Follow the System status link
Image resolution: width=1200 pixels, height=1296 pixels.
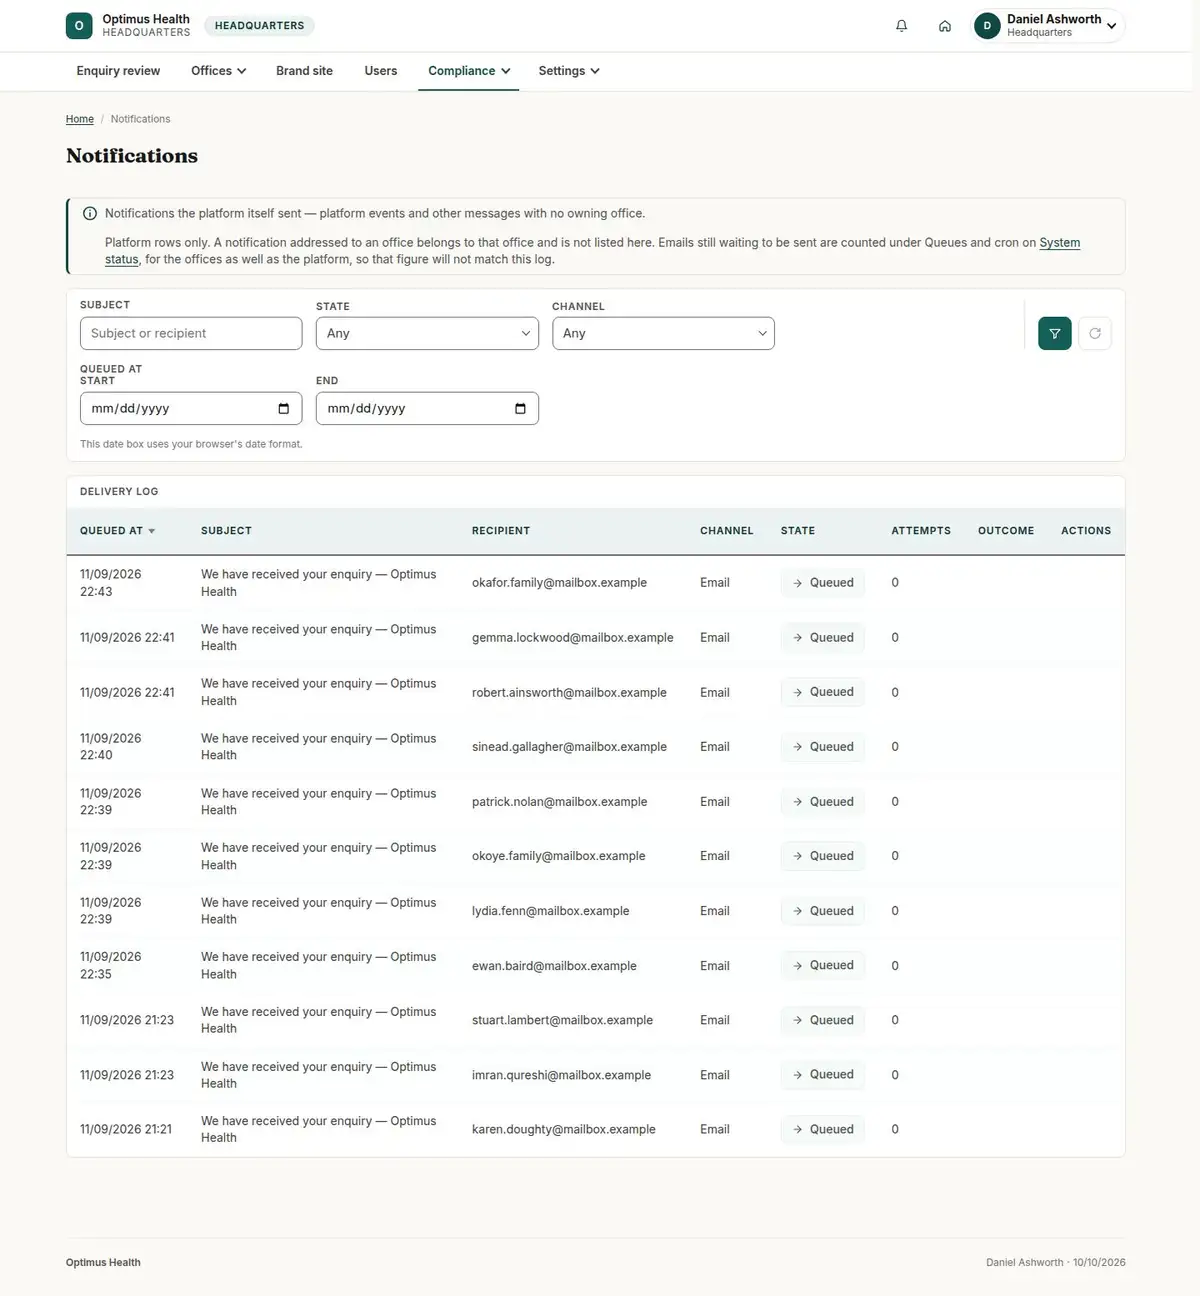(x=1059, y=243)
